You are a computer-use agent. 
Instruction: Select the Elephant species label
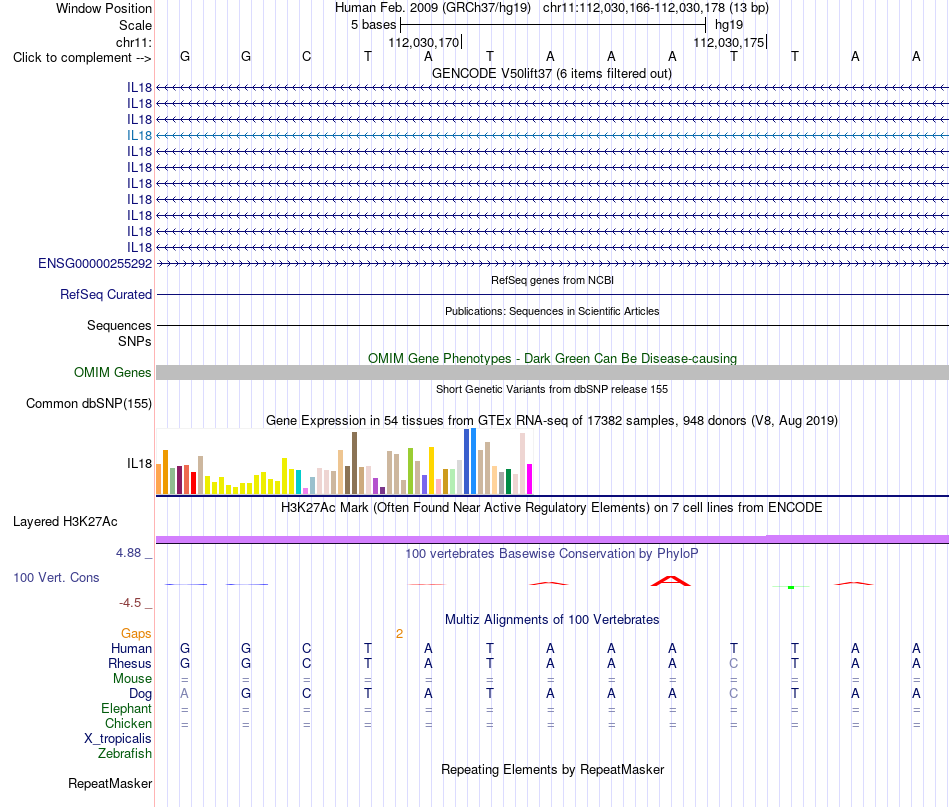126,708
